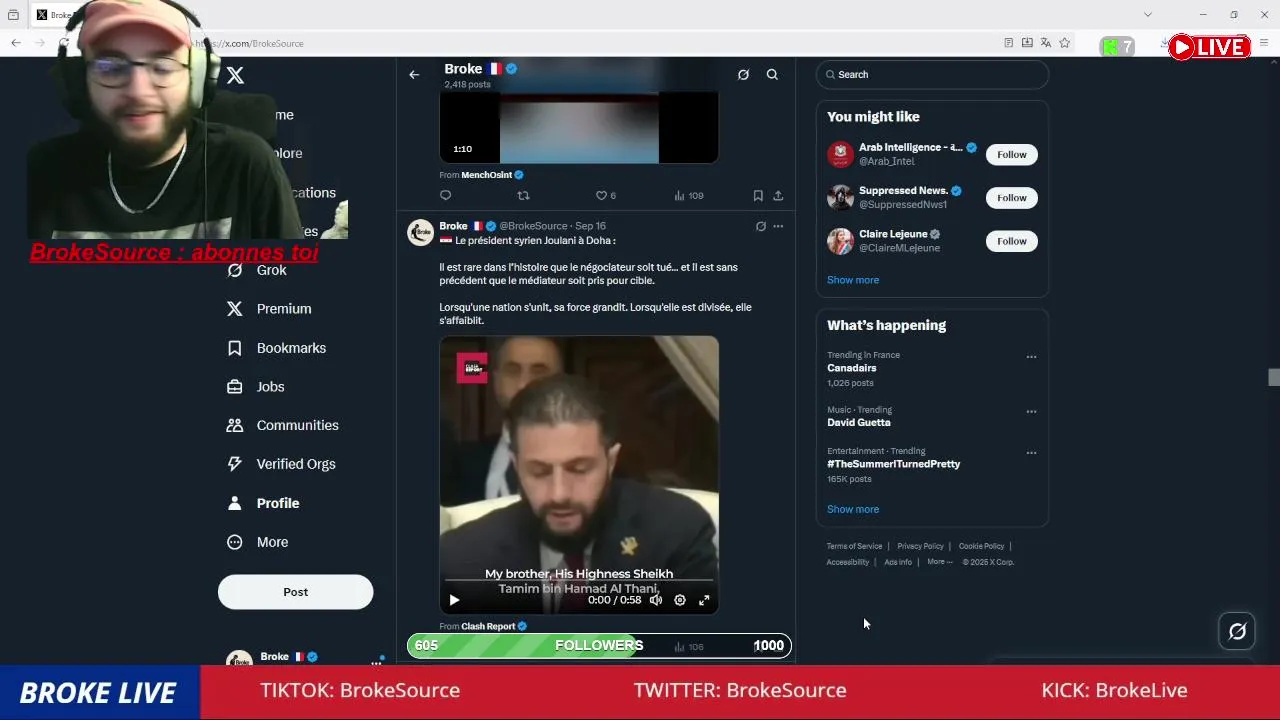Open the profile search magnifier icon

[x=772, y=74]
